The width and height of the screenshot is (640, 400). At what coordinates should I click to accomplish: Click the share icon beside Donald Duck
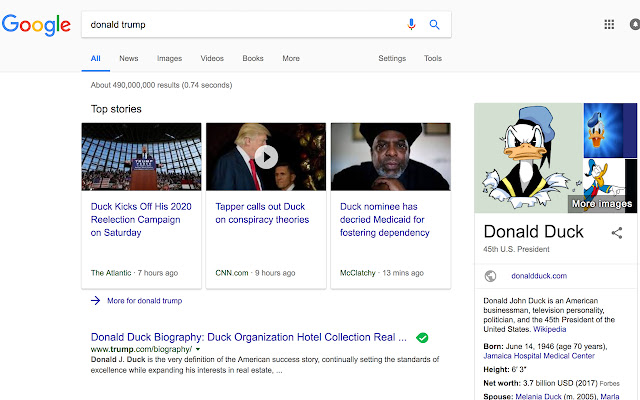point(617,233)
